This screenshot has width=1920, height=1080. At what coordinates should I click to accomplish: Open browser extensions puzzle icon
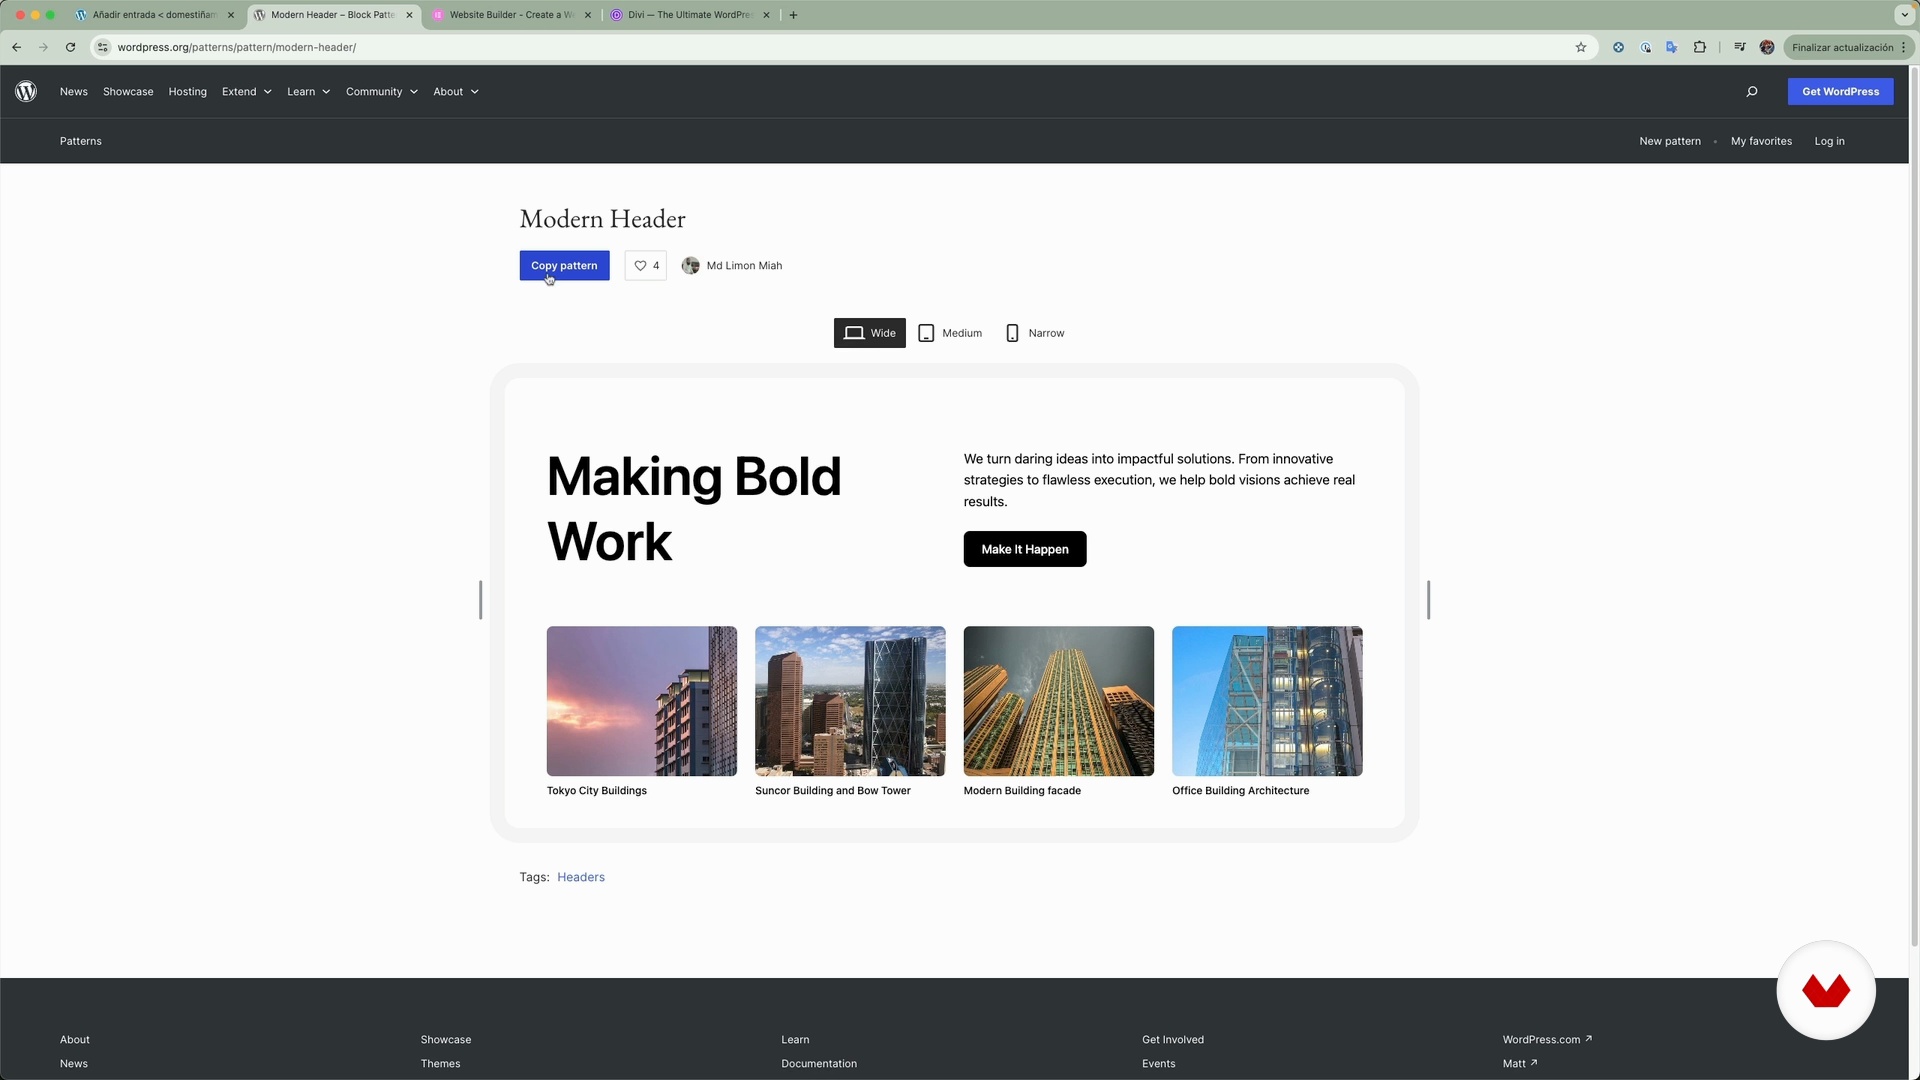point(1699,47)
